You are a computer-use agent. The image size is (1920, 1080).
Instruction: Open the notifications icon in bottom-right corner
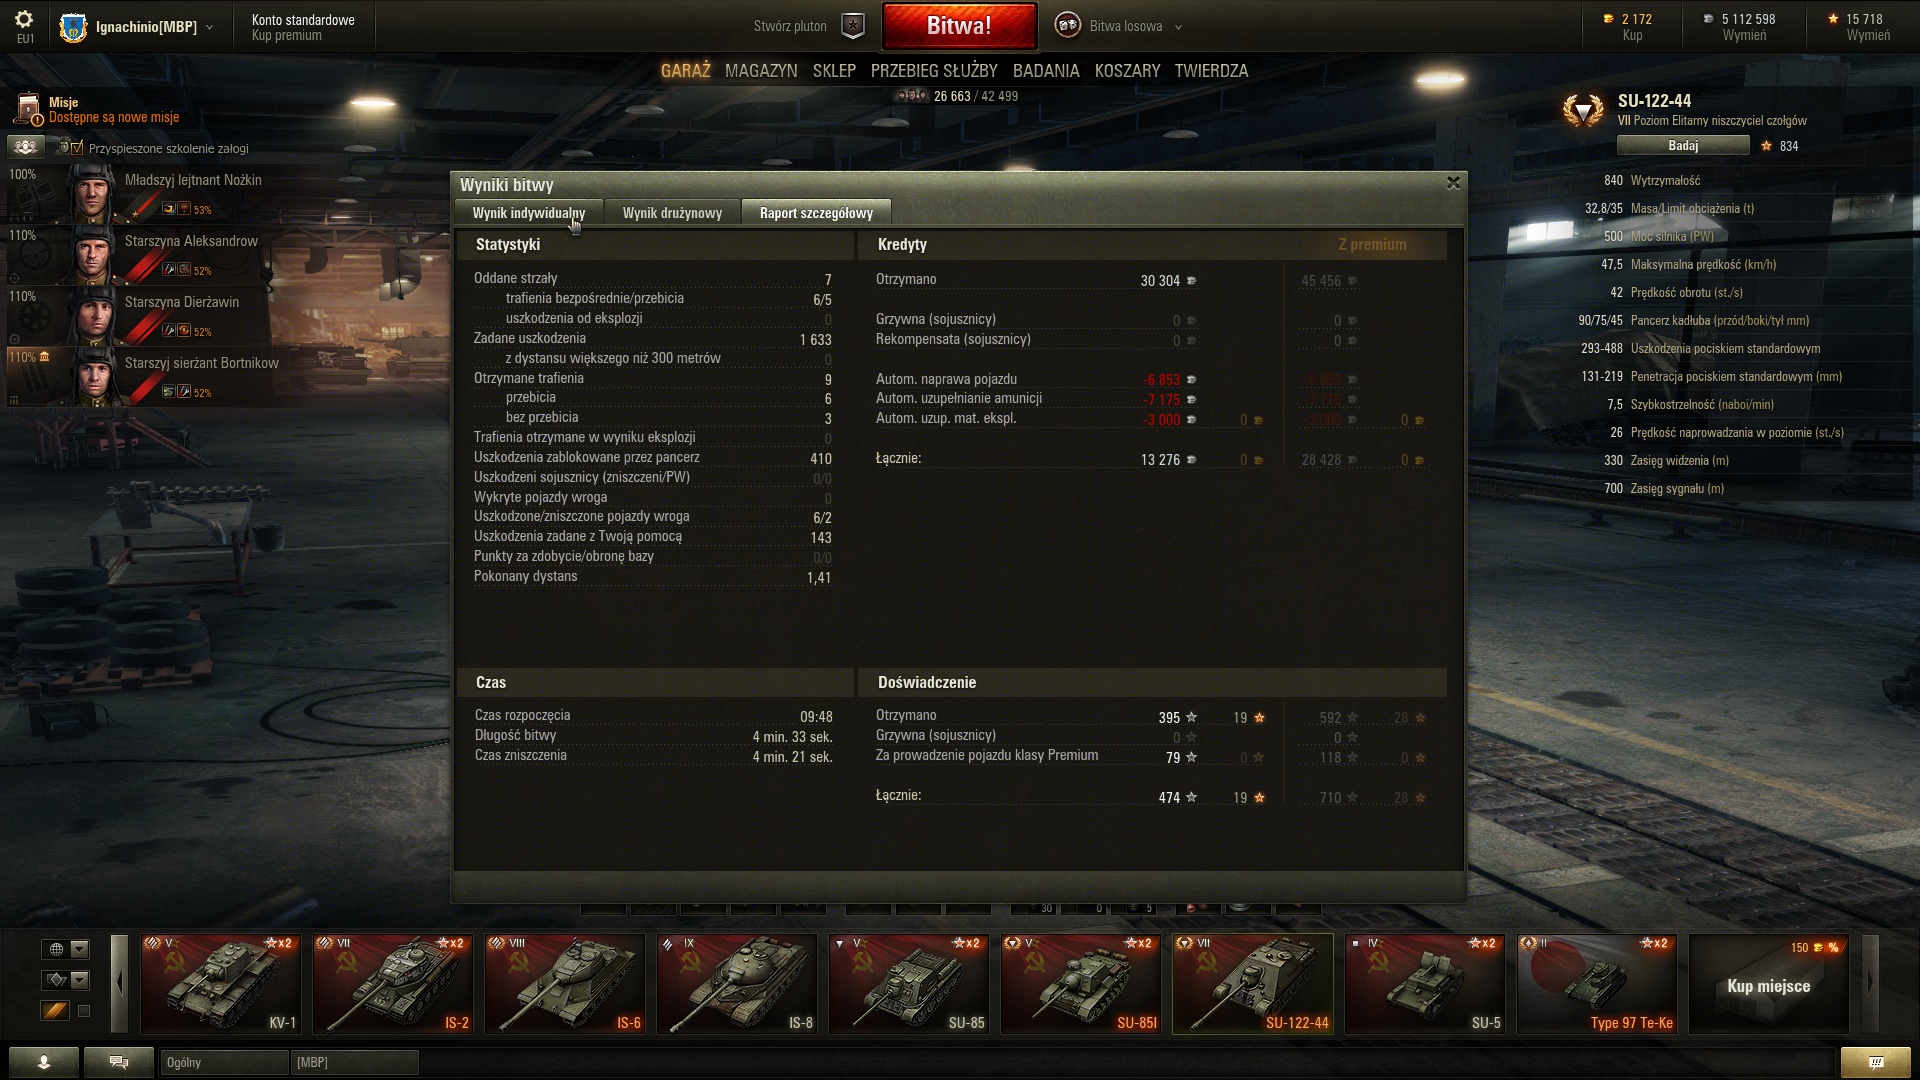tap(1875, 1062)
